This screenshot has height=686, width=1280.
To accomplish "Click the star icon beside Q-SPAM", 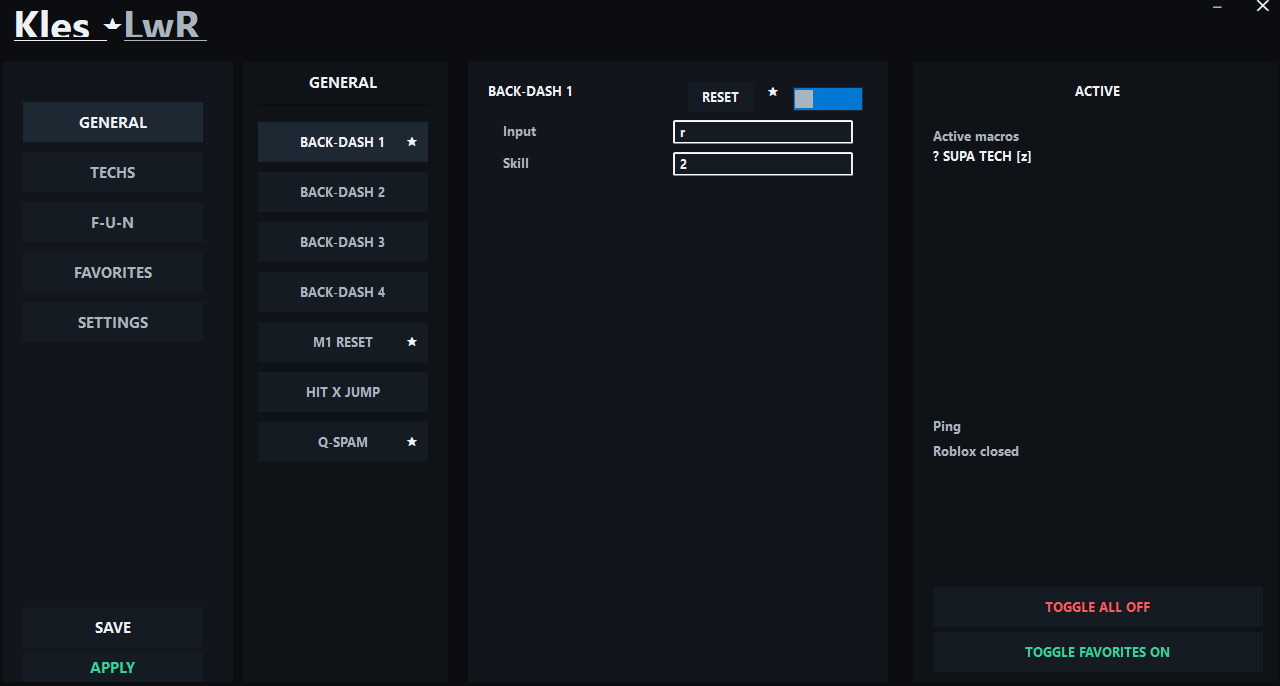I will coord(411,442).
